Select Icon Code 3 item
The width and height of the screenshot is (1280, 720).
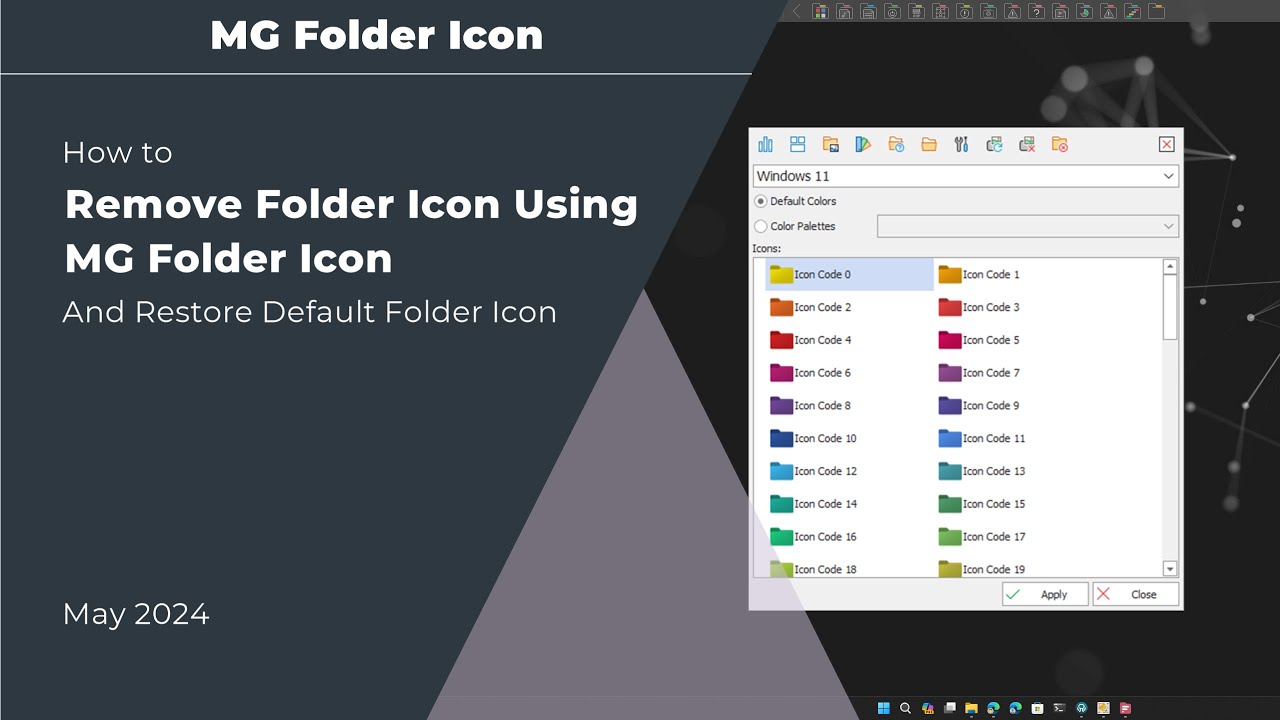(979, 307)
